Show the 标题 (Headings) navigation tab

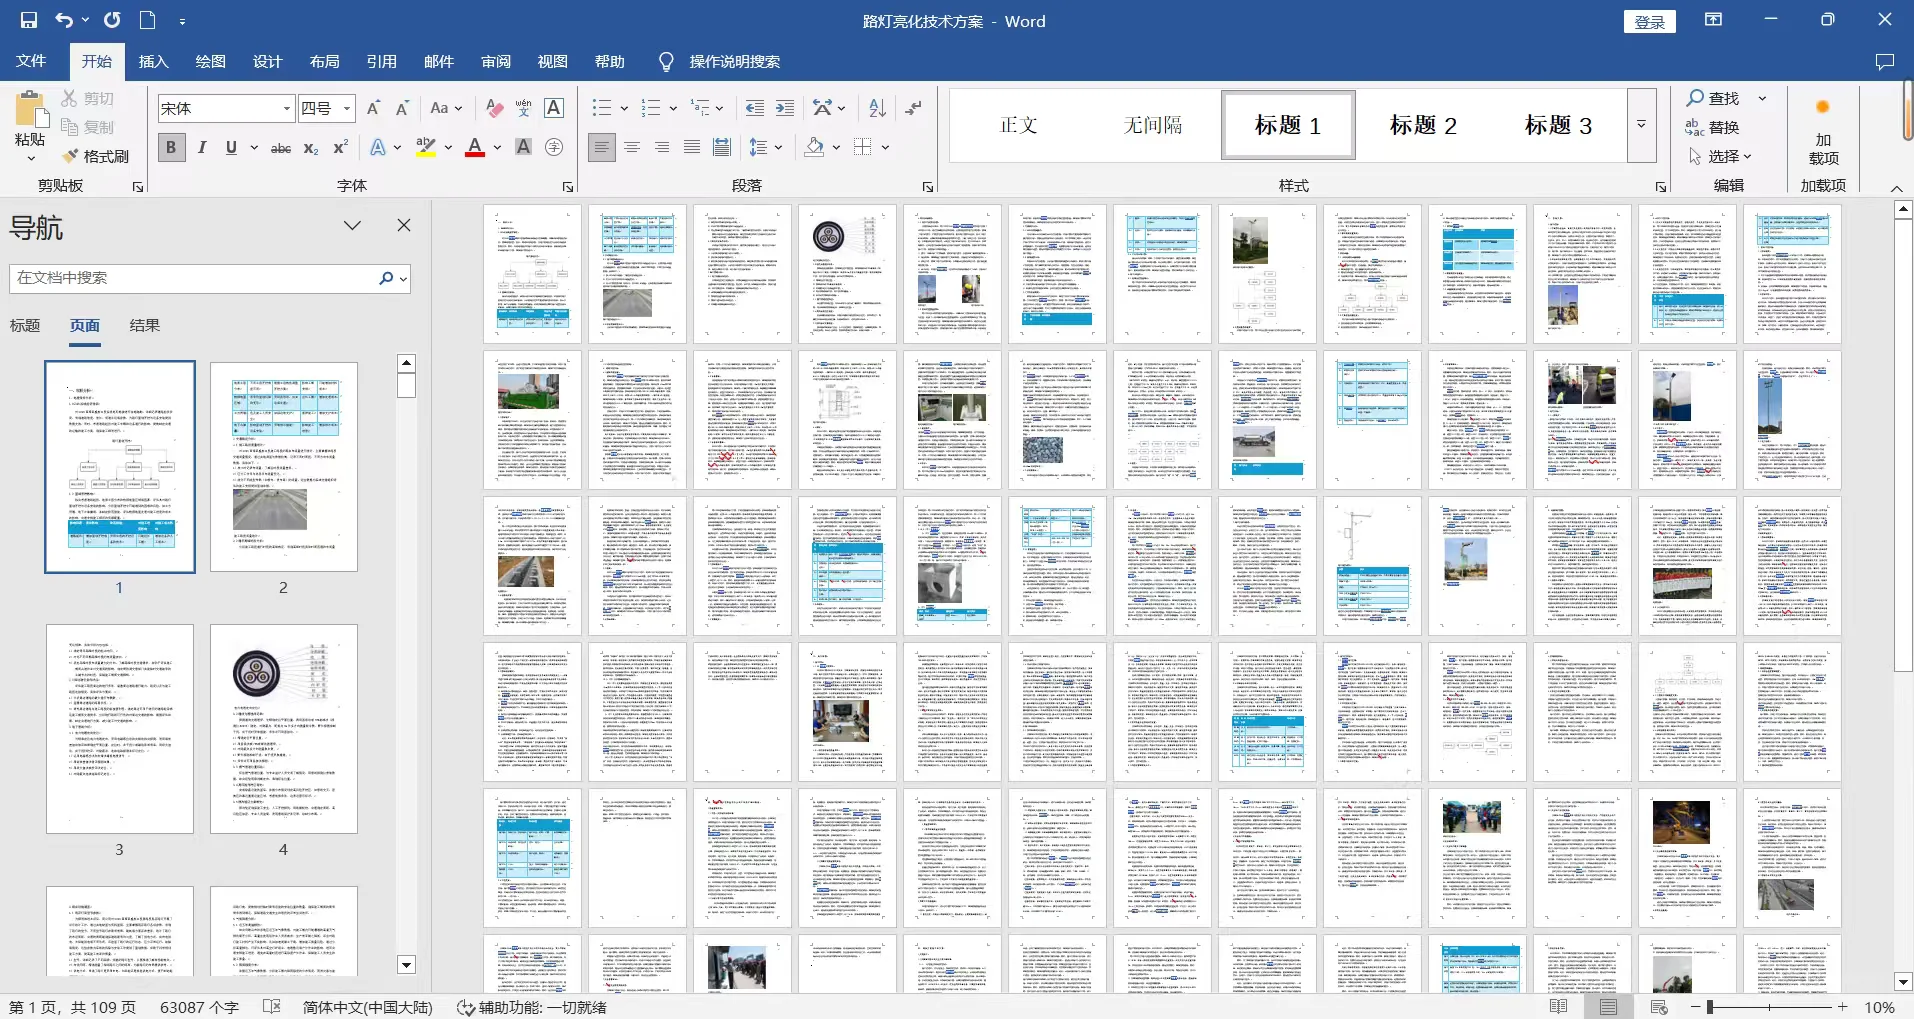[x=25, y=326]
